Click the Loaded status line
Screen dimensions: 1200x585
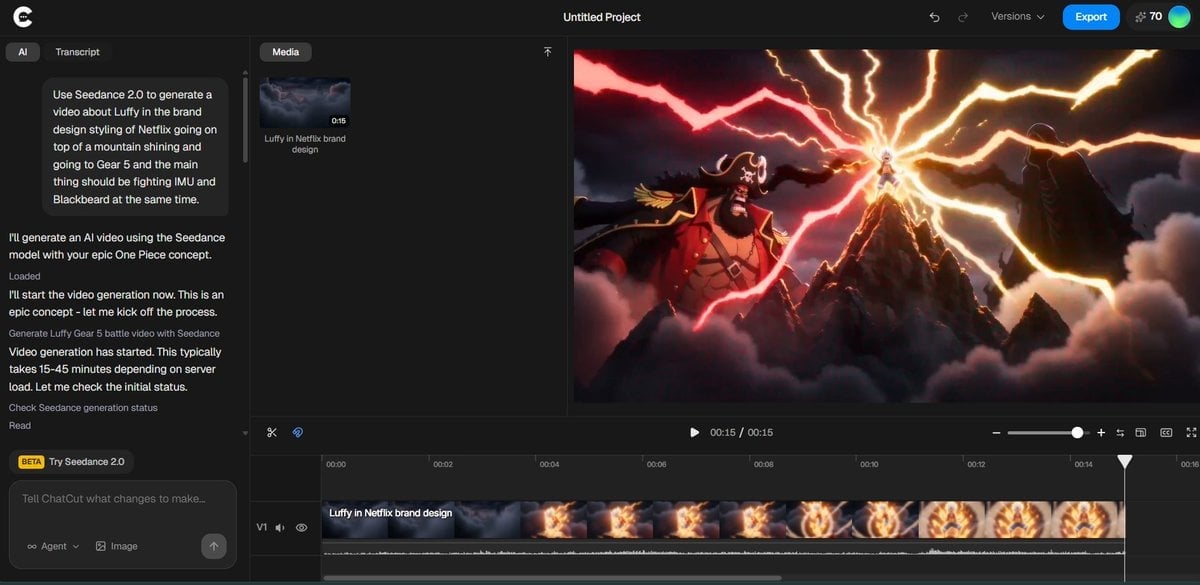tap(25, 276)
